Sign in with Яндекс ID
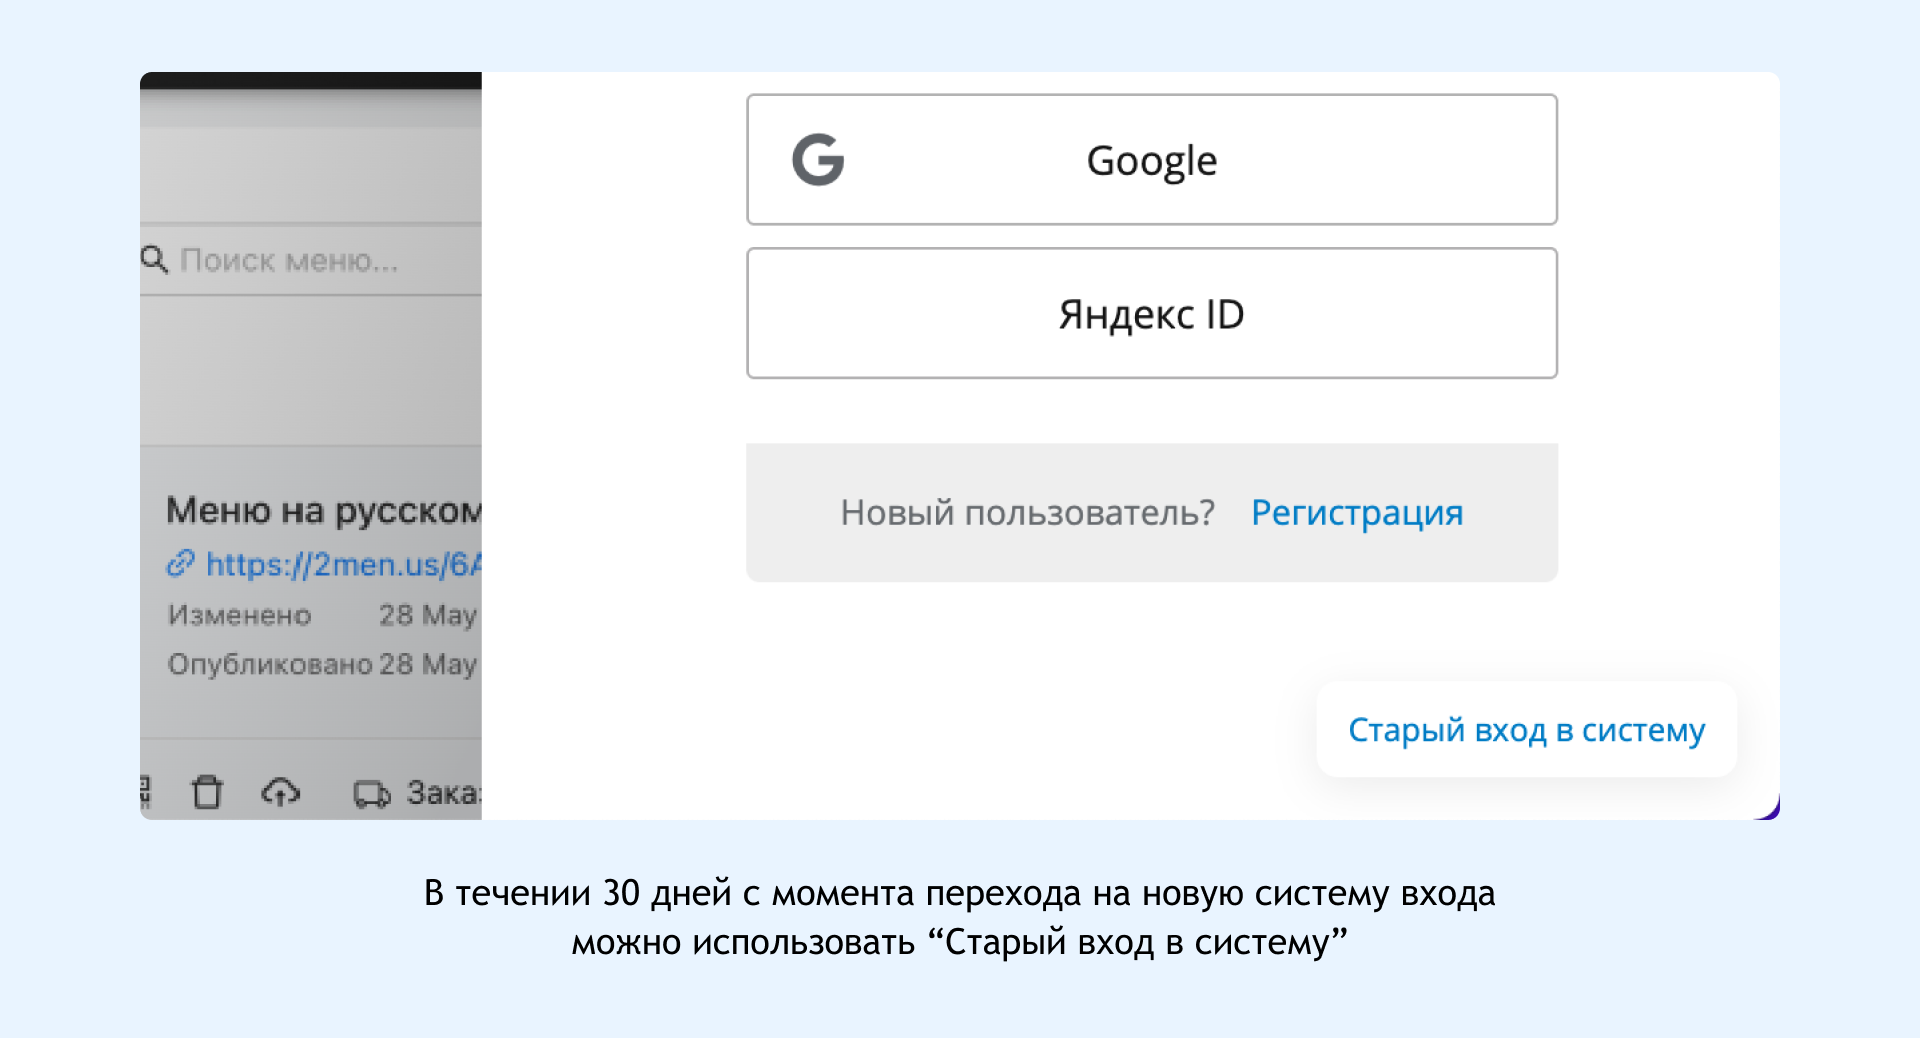Screen dimensions: 1920x1038 tap(1151, 314)
